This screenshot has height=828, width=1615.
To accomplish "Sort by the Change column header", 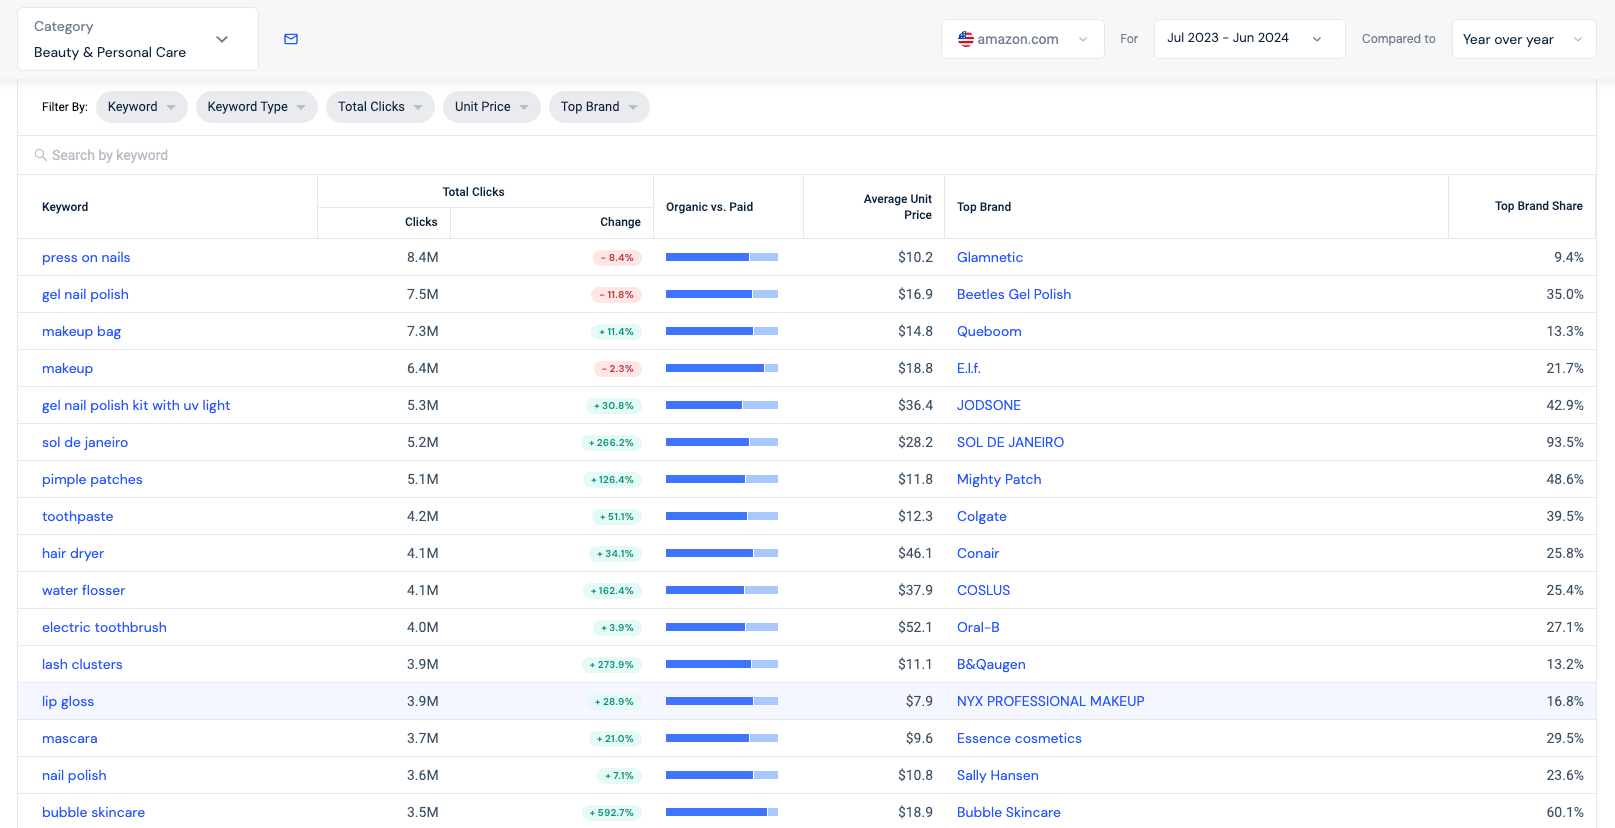I will [x=620, y=222].
